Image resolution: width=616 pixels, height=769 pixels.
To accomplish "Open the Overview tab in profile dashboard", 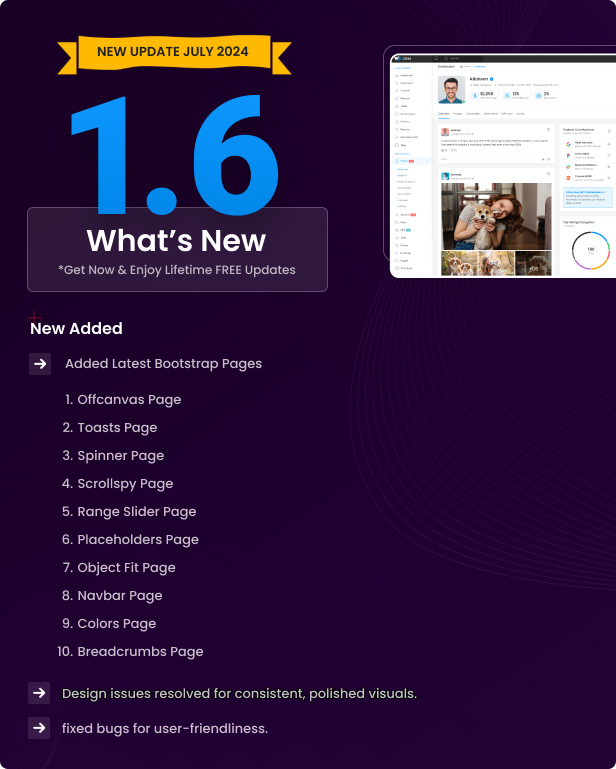I will [445, 114].
